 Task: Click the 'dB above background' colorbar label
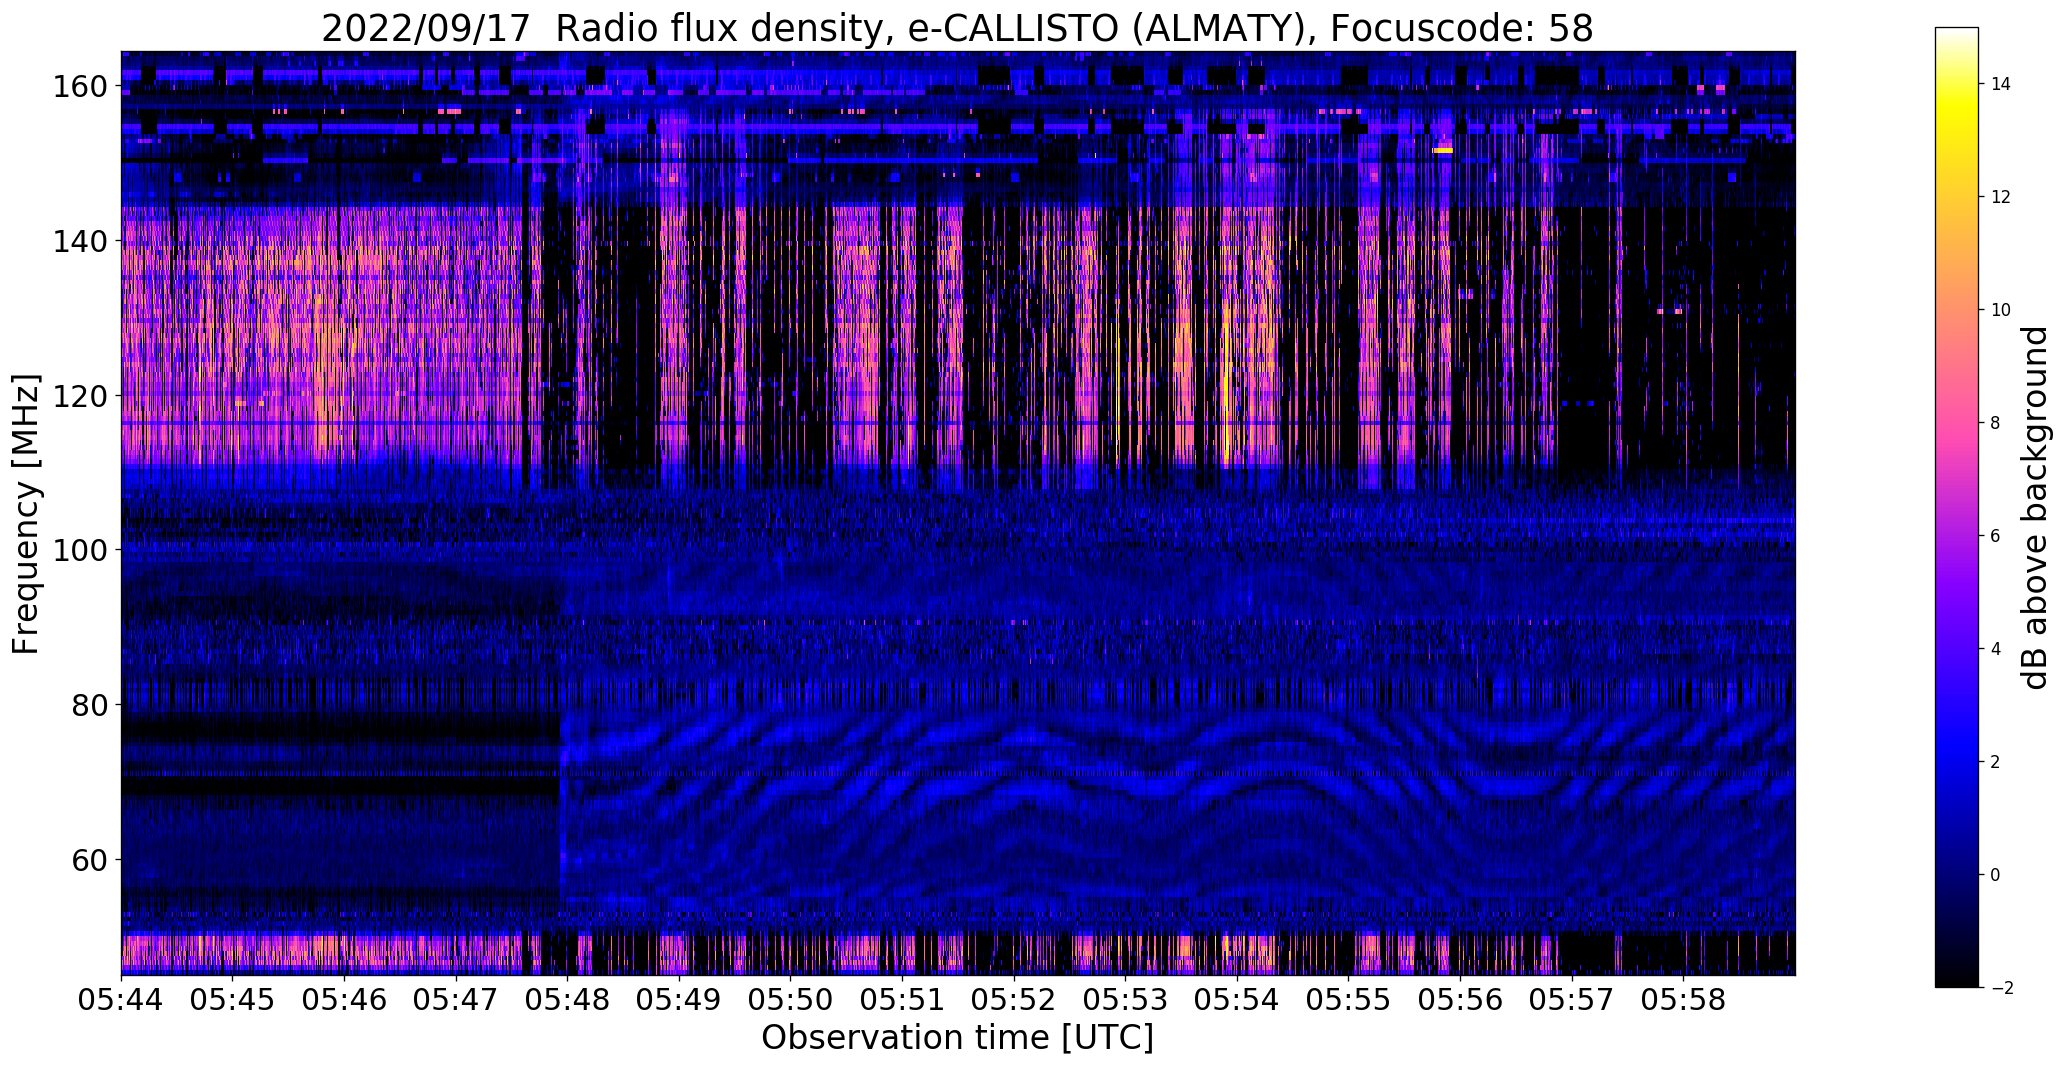(2034, 508)
